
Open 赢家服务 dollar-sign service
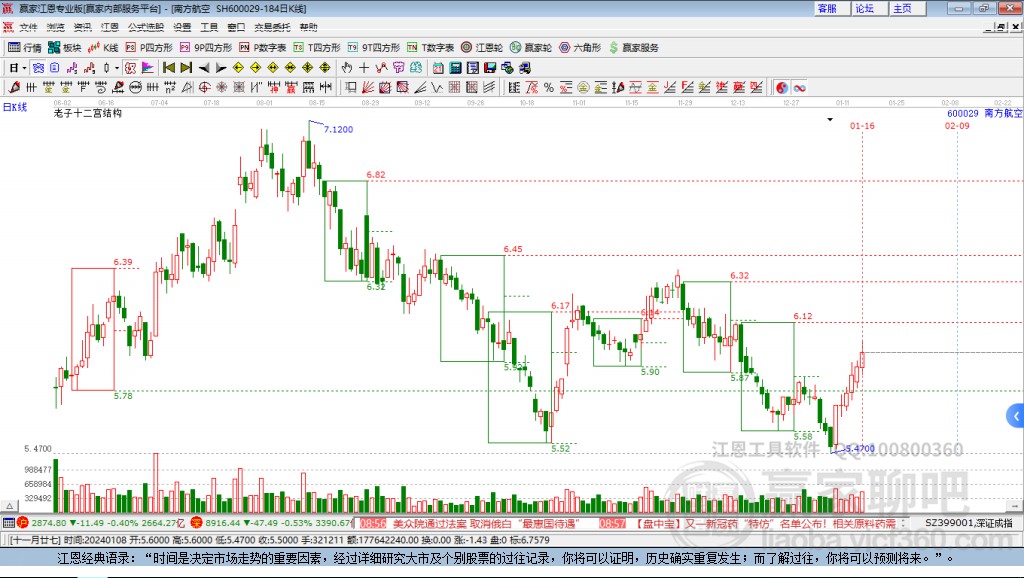point(633,48)
